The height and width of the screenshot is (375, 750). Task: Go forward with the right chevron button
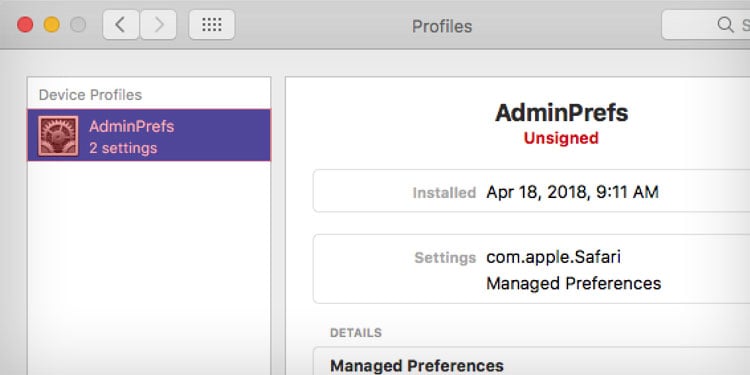pos(158,24)
